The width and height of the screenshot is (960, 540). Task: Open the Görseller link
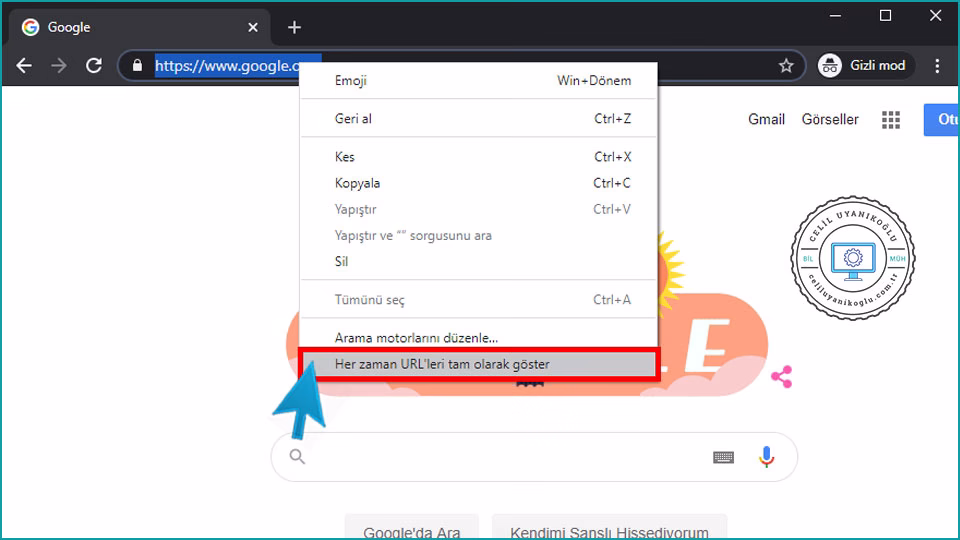click(x=830, y=119)
